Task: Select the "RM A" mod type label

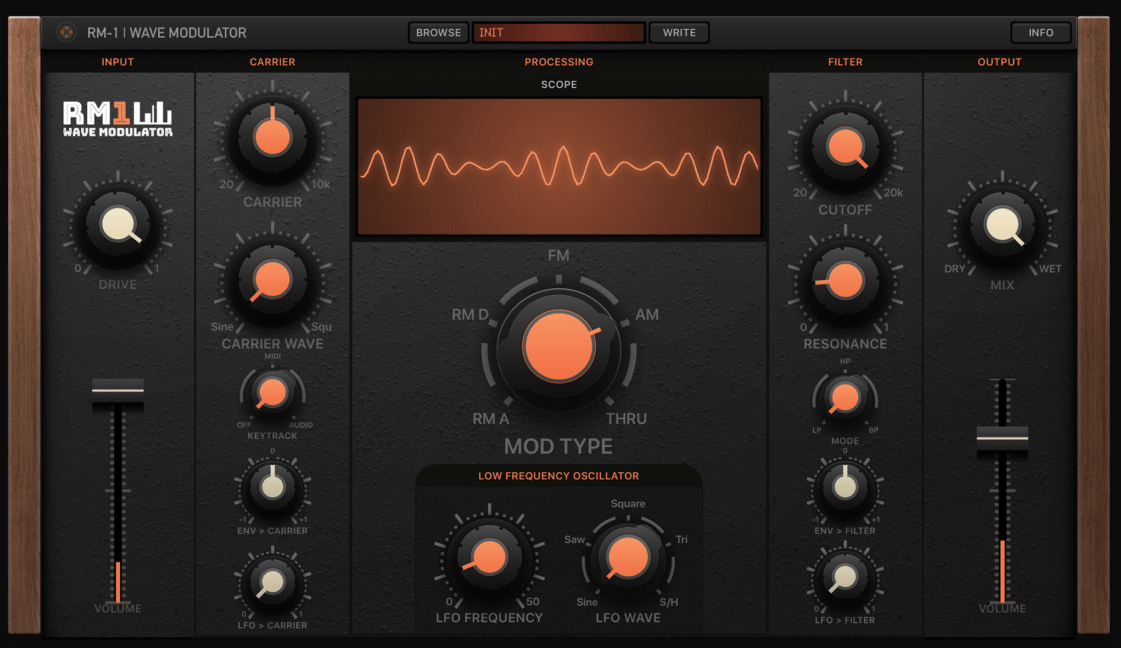Action: tap(490, 419)
